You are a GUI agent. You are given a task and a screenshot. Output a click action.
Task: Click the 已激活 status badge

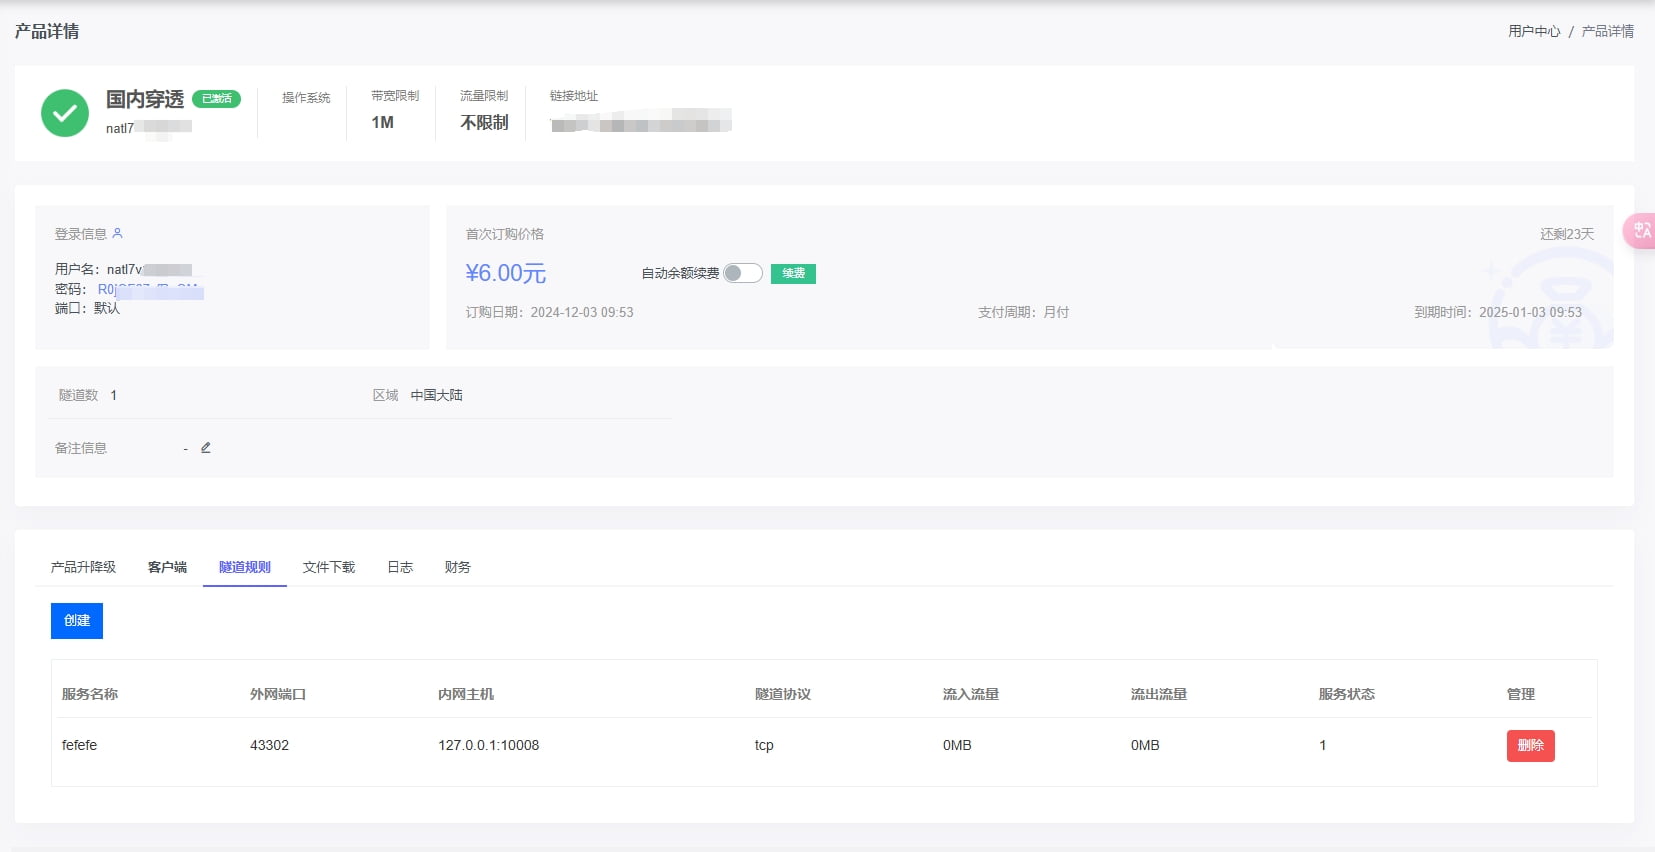[x=216, y=99]
